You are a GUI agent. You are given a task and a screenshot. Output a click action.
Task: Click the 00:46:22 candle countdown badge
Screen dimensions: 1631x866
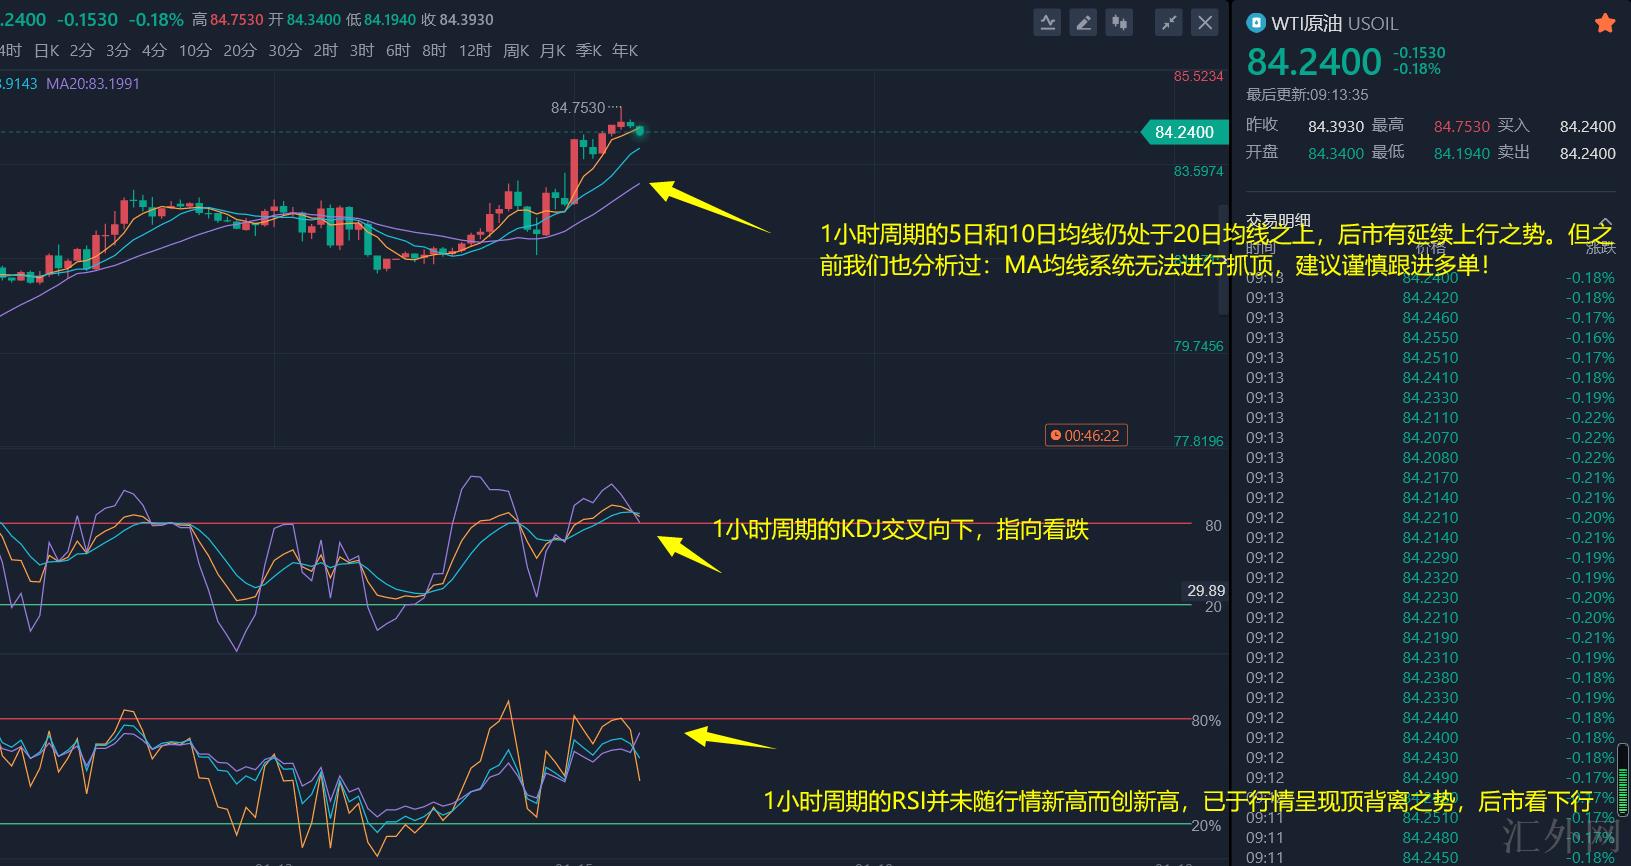pos(1086,435)
